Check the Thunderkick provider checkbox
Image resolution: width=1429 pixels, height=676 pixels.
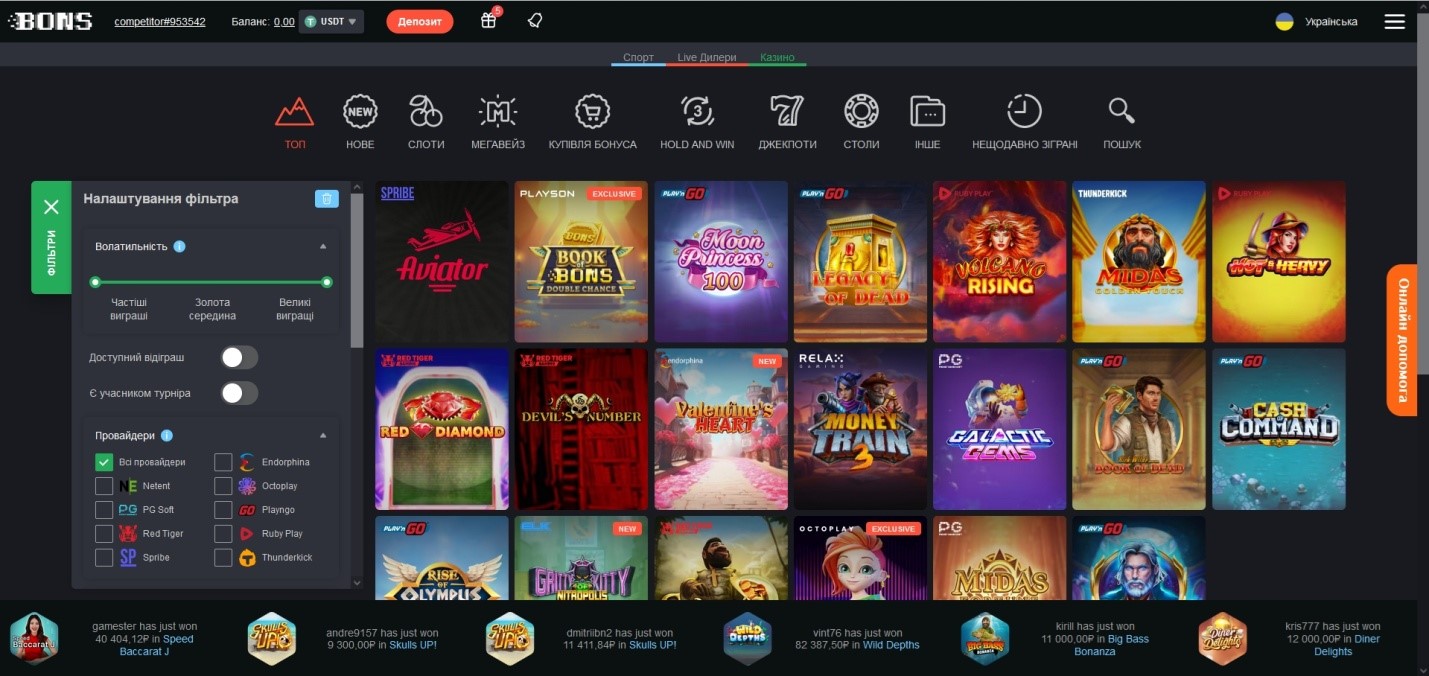223,558
